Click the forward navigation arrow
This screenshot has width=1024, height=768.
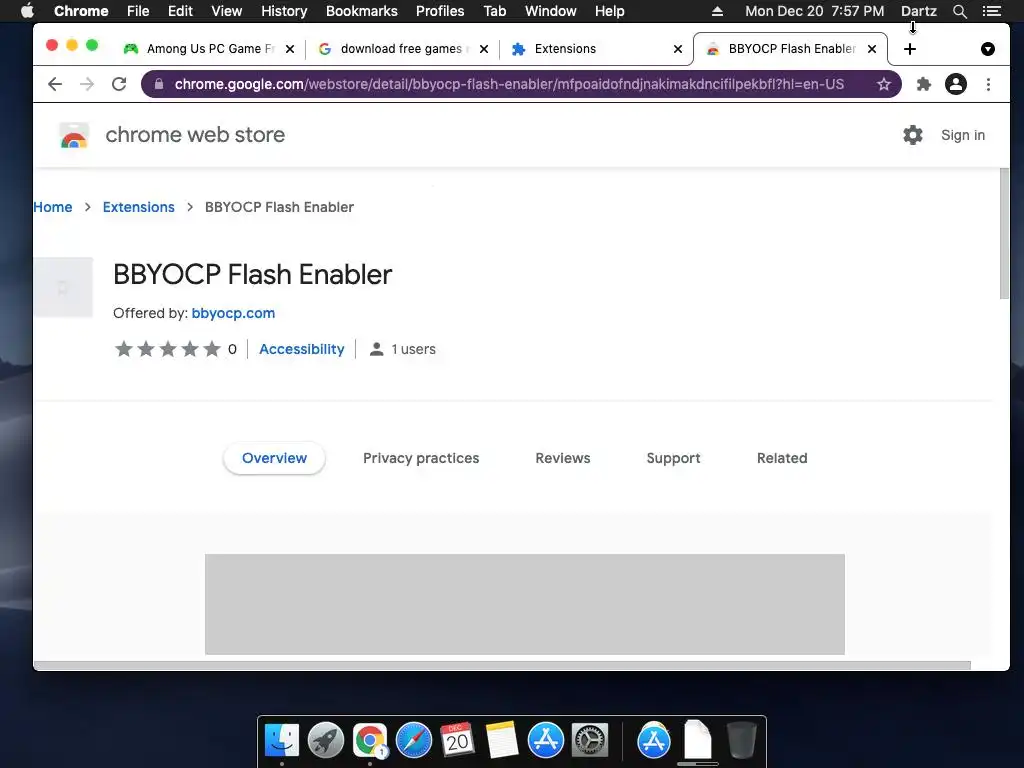[87, 84]
